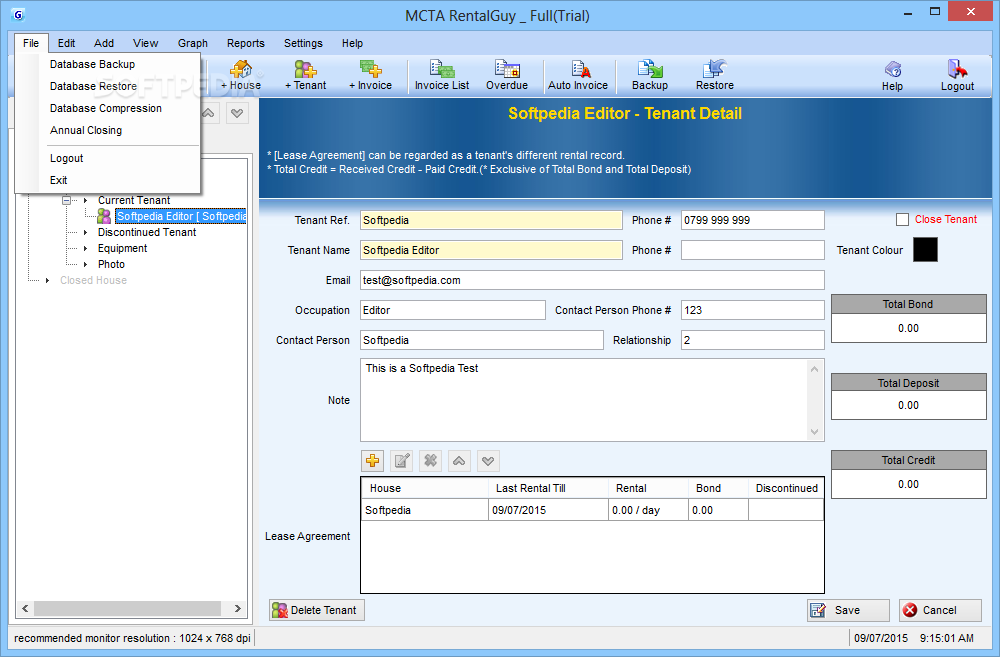The image size is (1000, 657).
Task: Open the Settings menu
Action: point(303,43)
